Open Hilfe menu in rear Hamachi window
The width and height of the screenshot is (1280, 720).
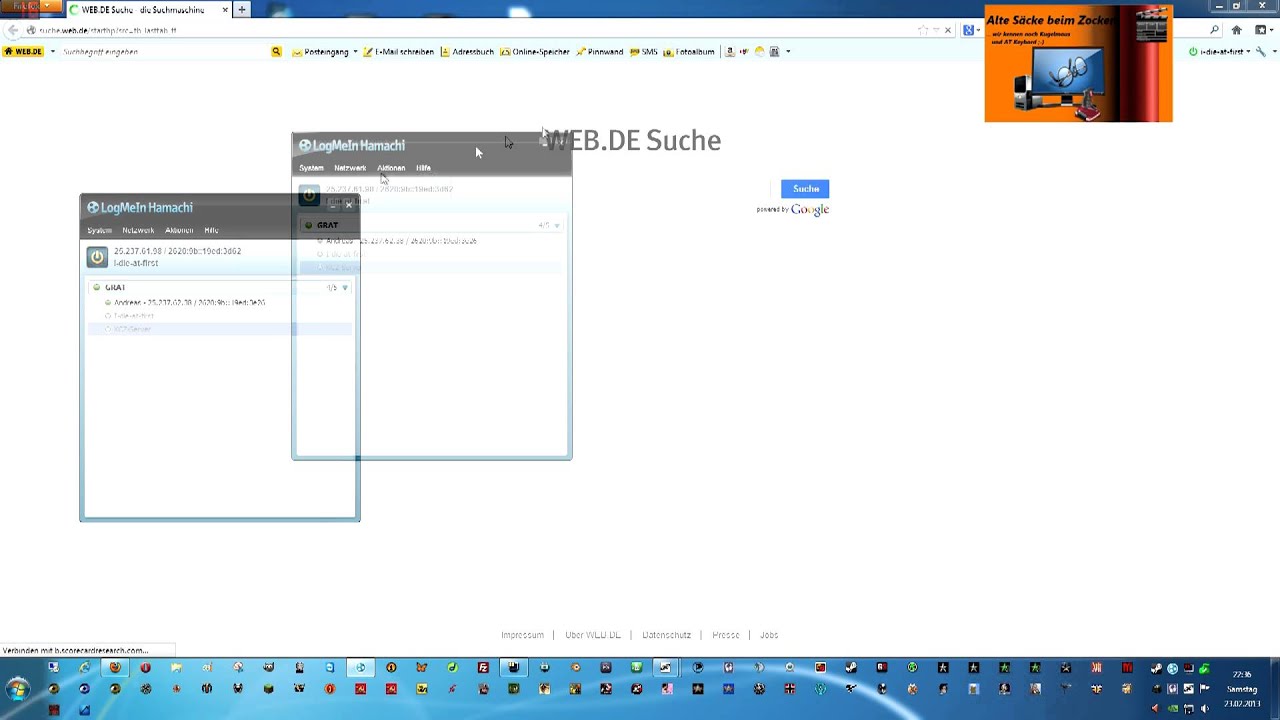pos(423,168)
